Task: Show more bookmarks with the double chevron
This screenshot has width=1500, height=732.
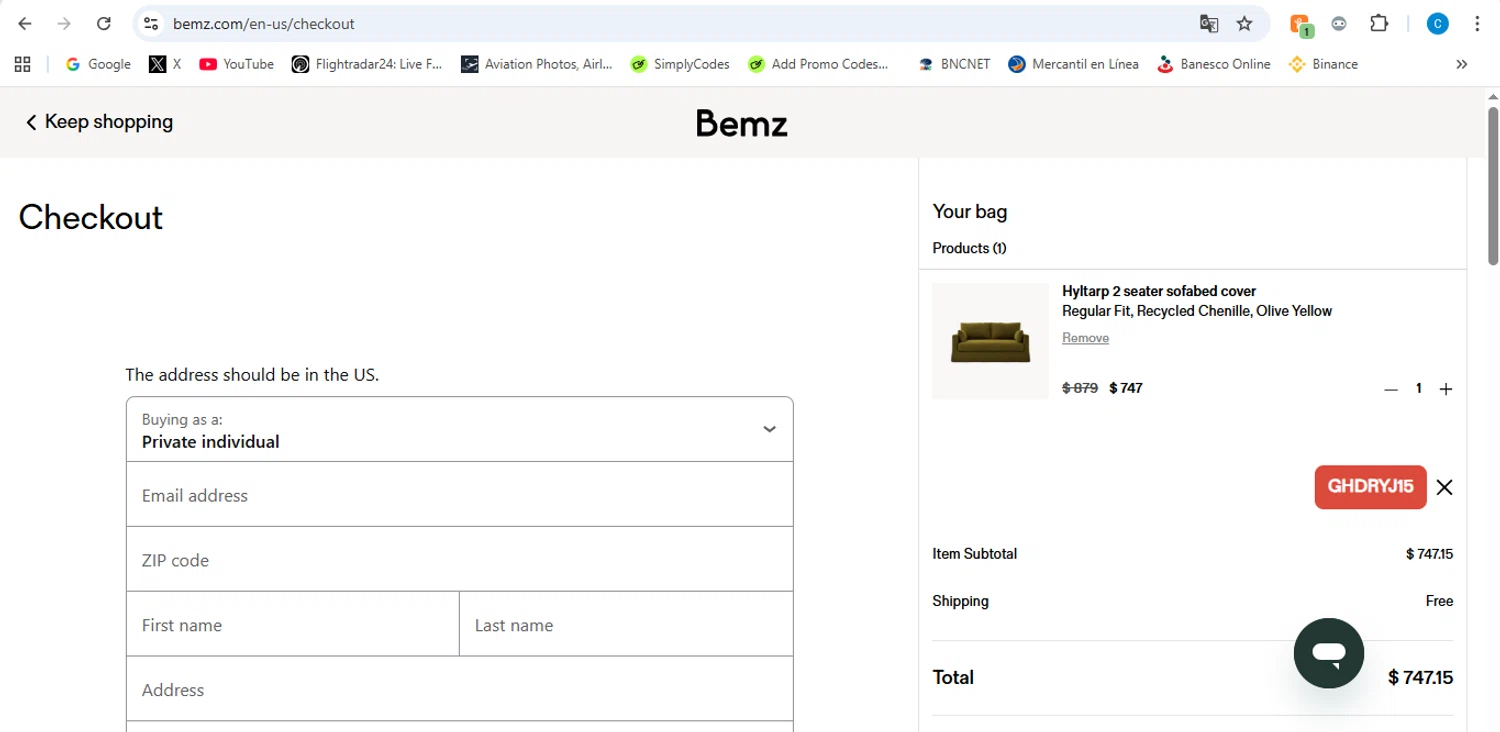Action: point(1462,64)
